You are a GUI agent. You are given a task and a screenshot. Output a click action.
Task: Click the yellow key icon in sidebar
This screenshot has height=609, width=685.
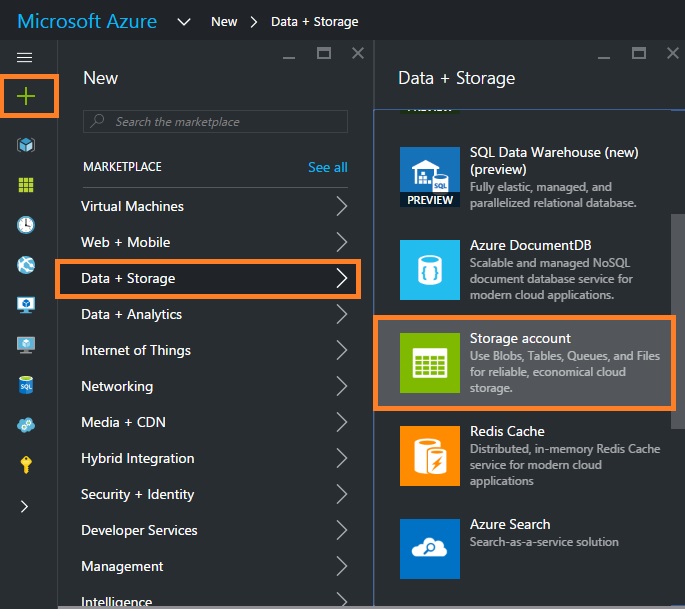(26, 464)
